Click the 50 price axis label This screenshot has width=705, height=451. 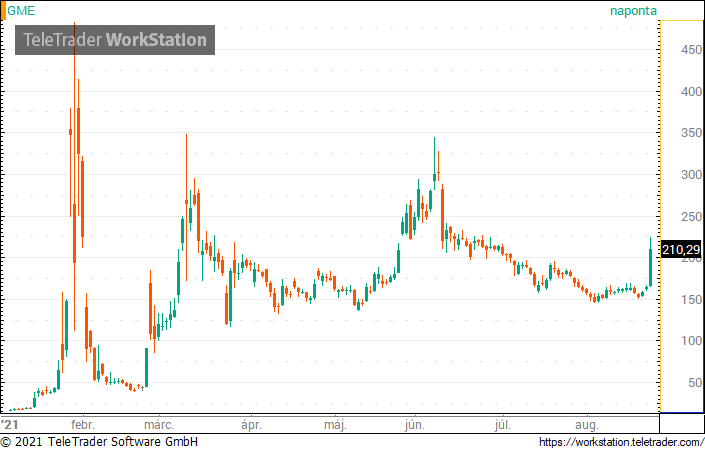695,383
